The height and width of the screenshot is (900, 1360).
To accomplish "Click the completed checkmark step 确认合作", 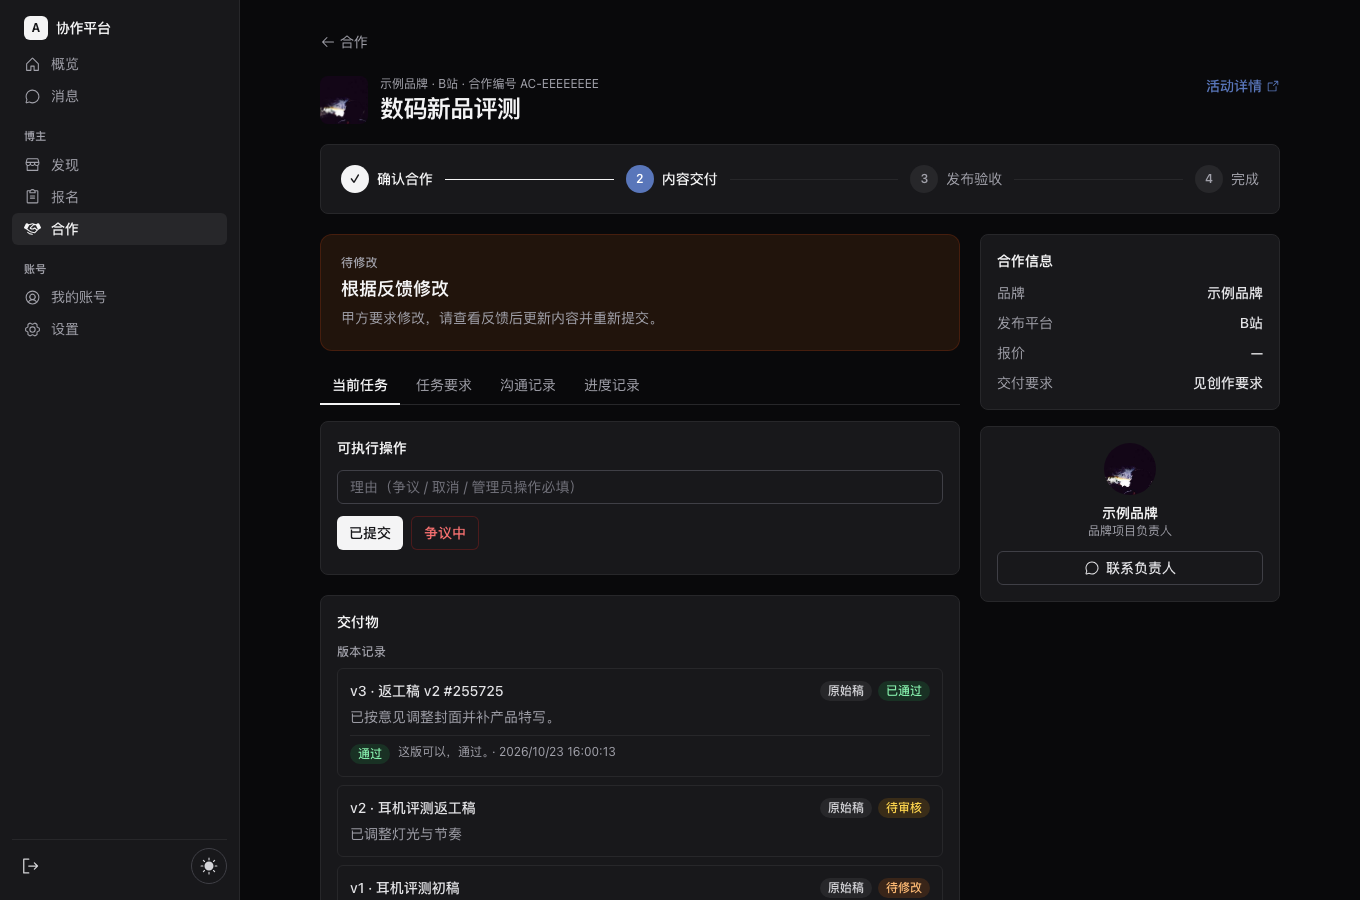I will click(355, 179).
